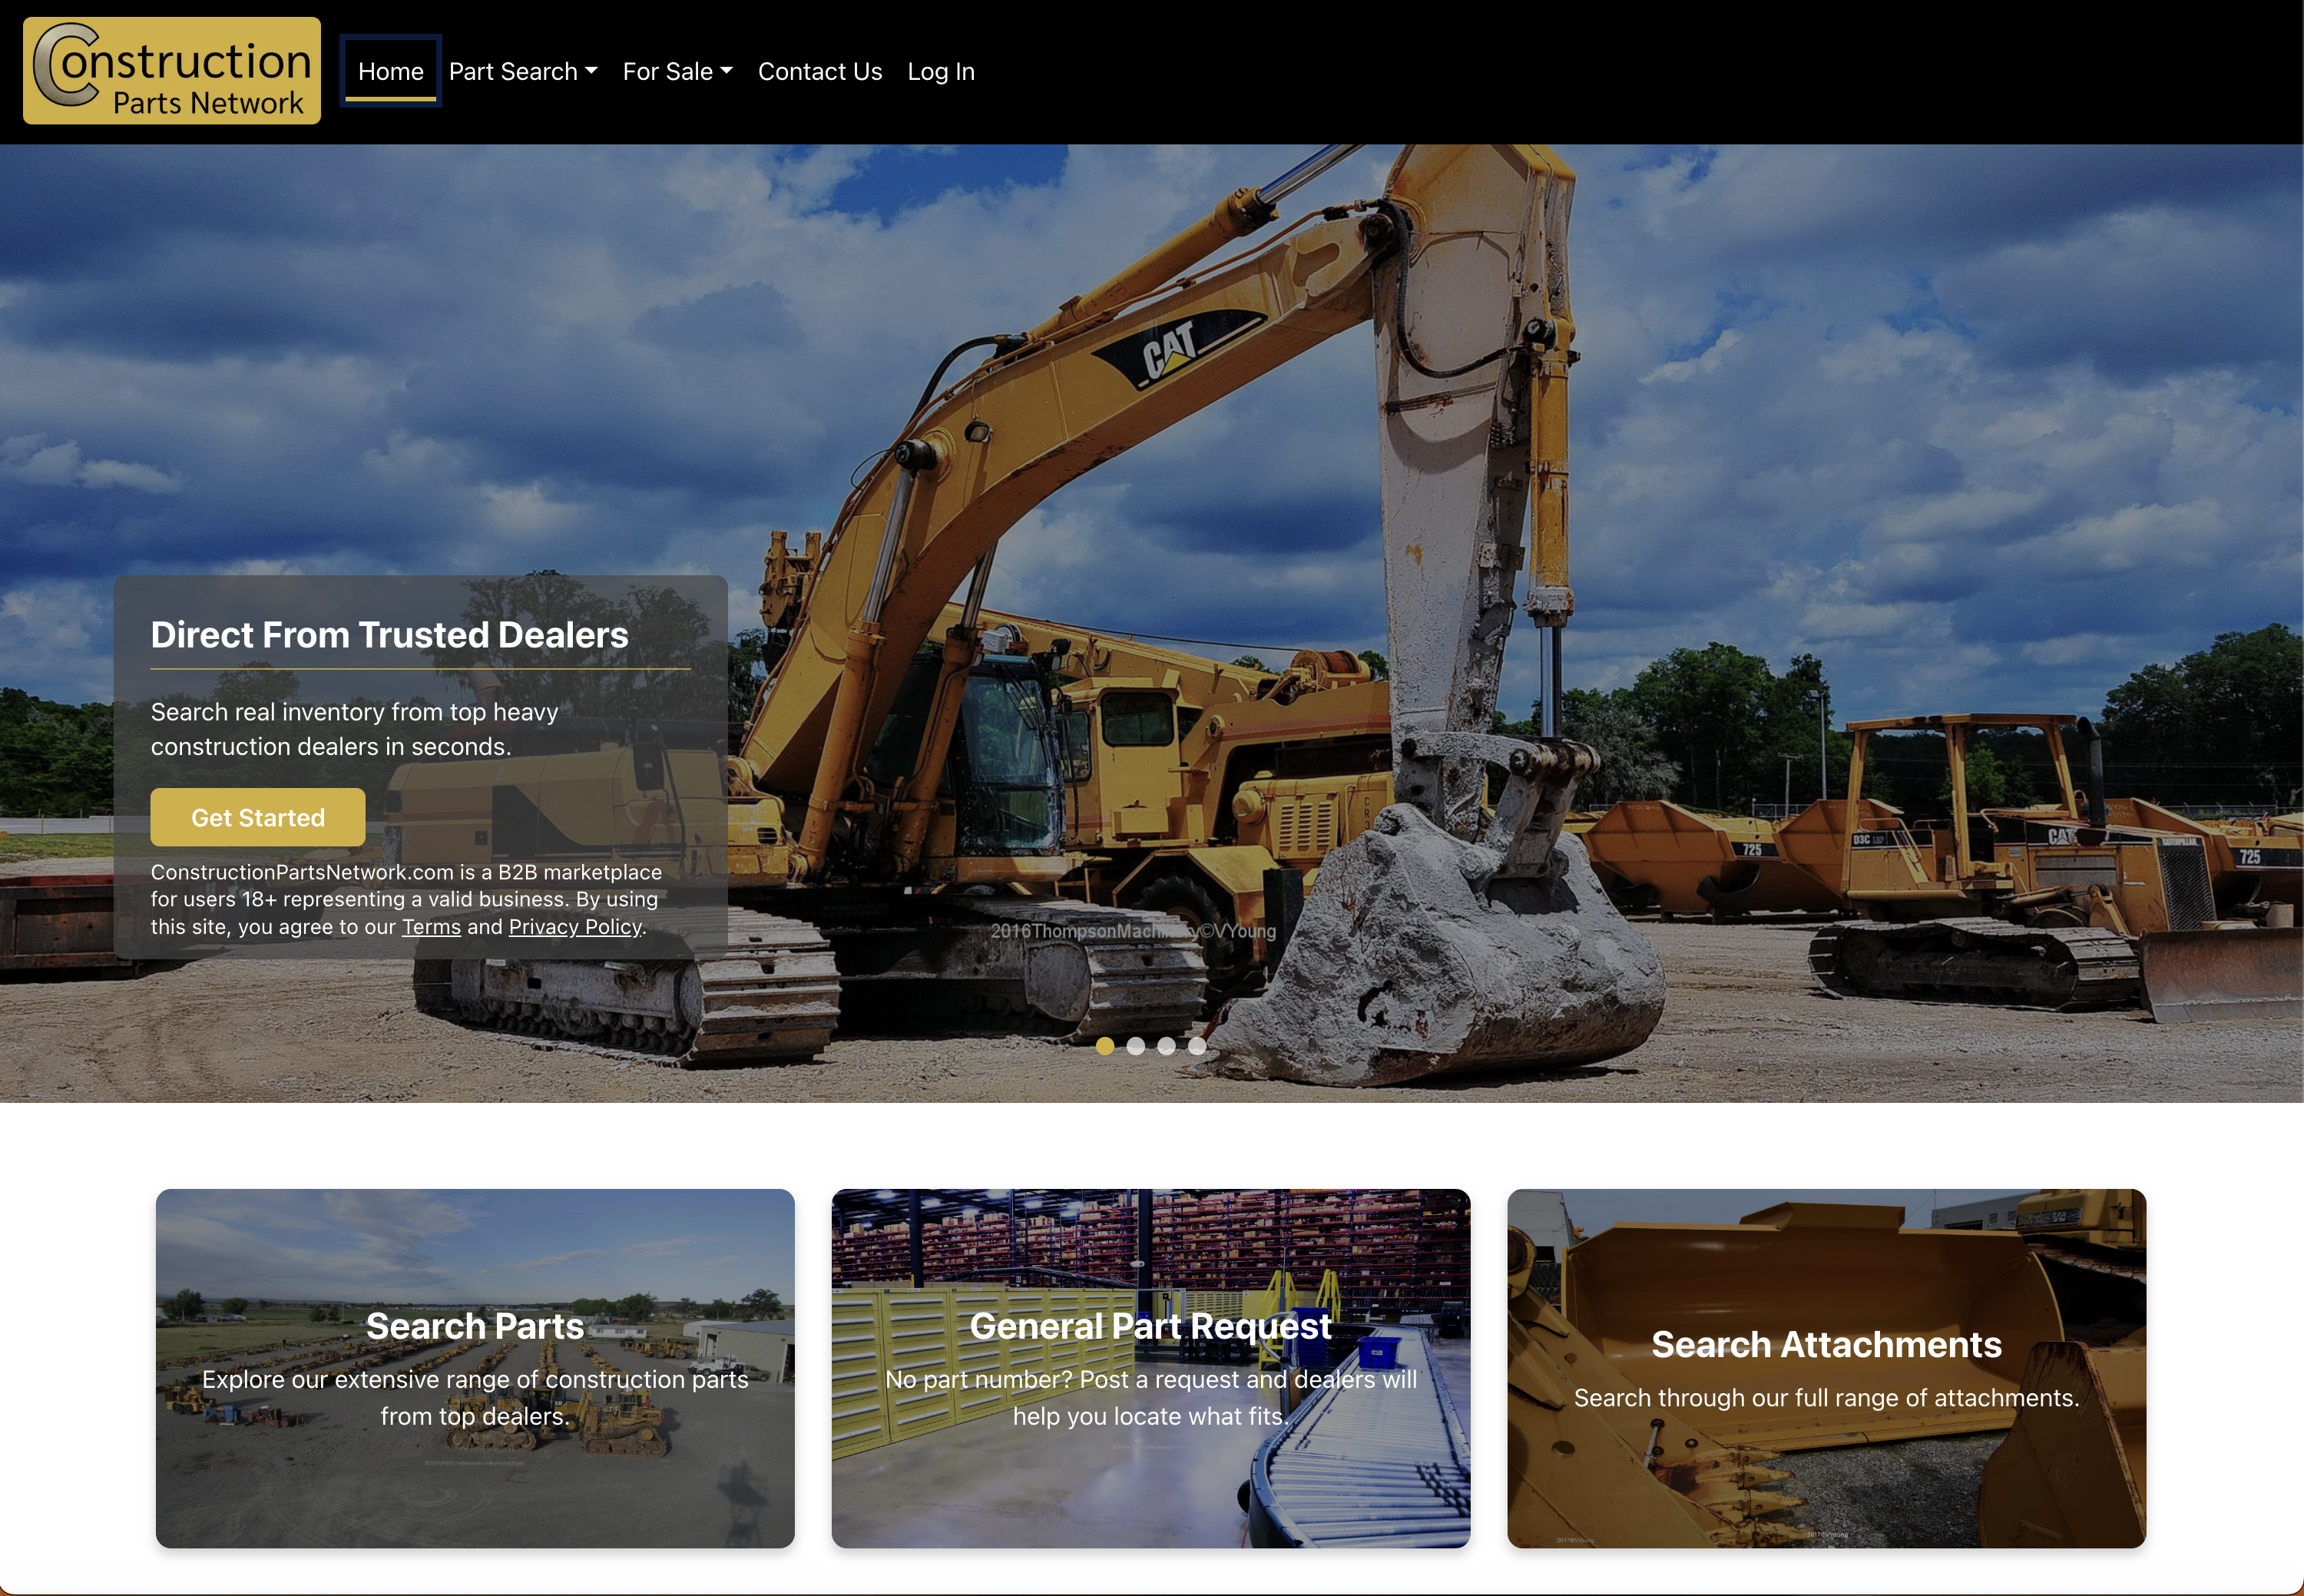Open Part Search by clicking its chevron arrow
The image size is (2304, 1596).
tap(594, 71)
